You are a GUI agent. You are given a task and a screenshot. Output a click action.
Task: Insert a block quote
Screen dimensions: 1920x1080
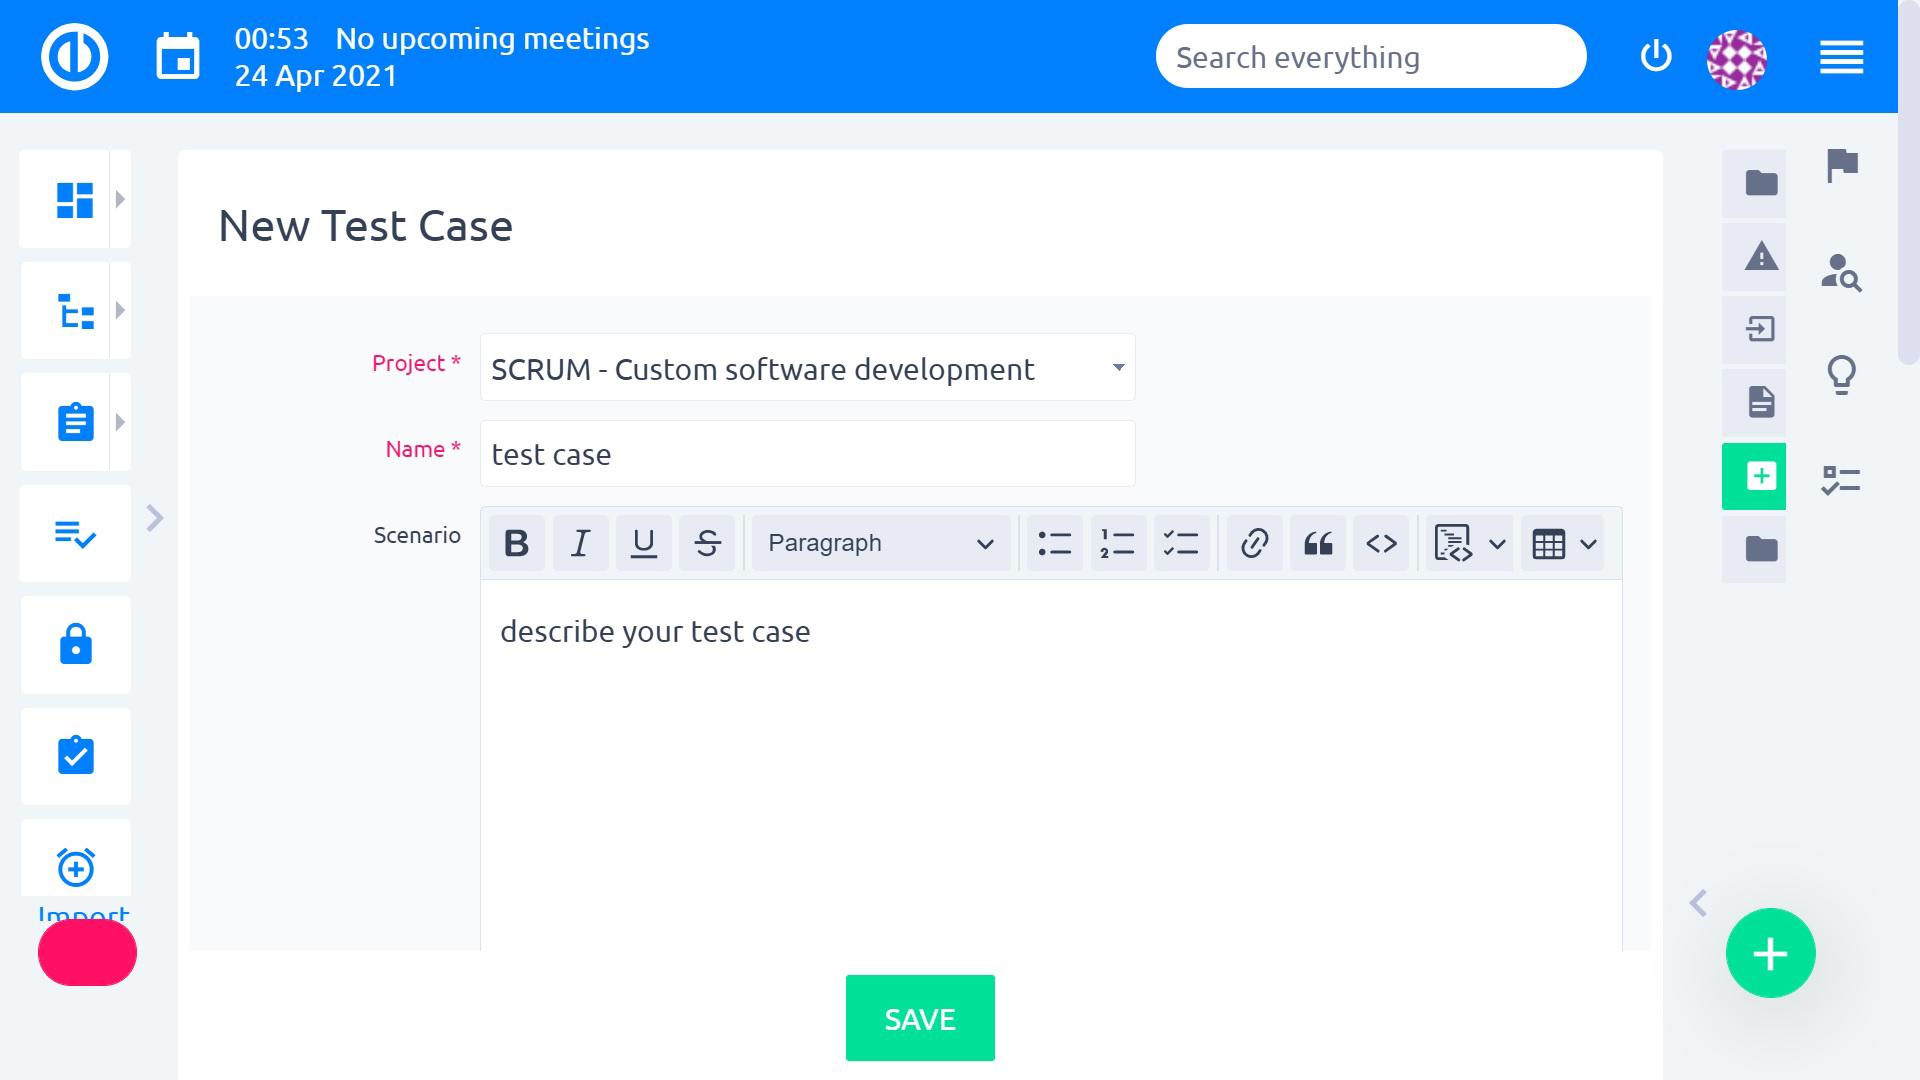[1318, 543]
